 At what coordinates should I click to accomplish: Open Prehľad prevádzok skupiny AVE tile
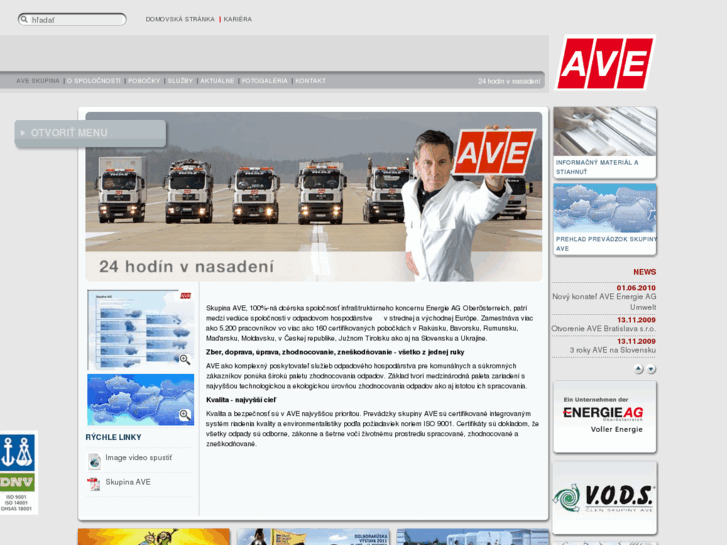tap(605, 219)
